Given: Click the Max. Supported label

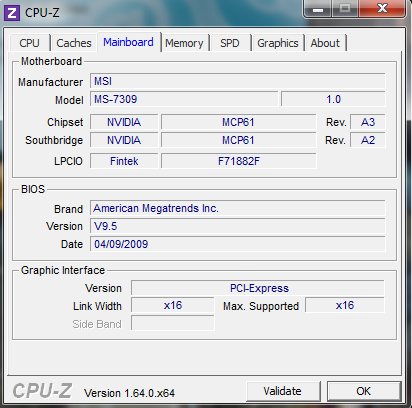Looking at the screenshot, I should point(261,306).
